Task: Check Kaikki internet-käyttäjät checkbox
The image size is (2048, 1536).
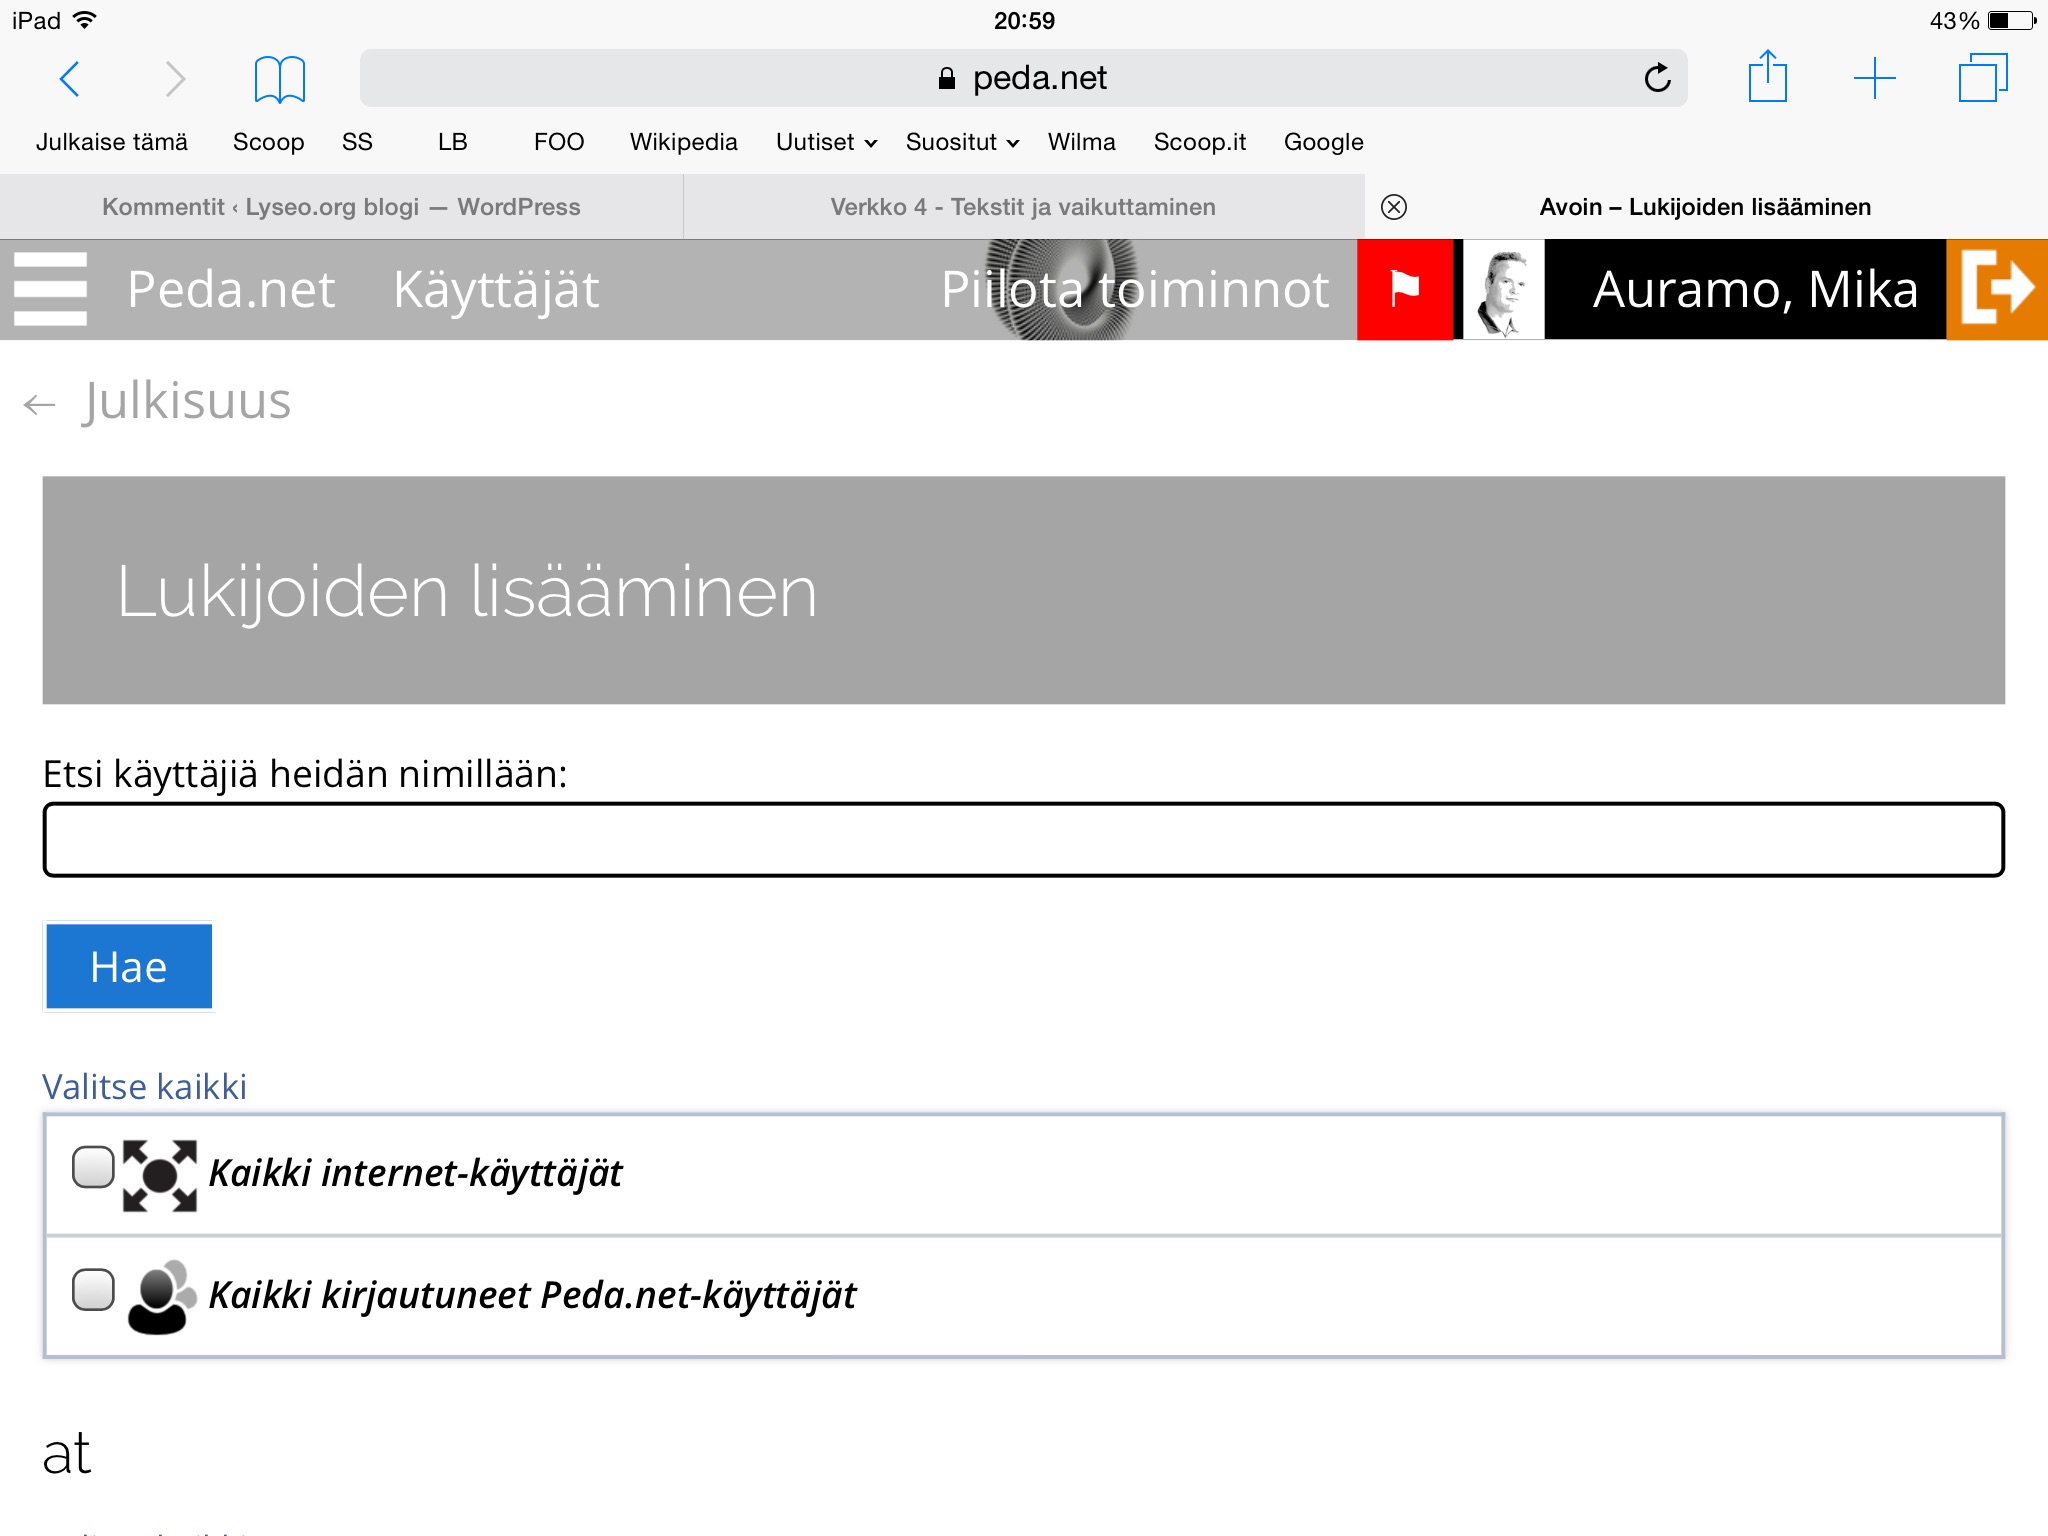Action: coord(93,1167)
